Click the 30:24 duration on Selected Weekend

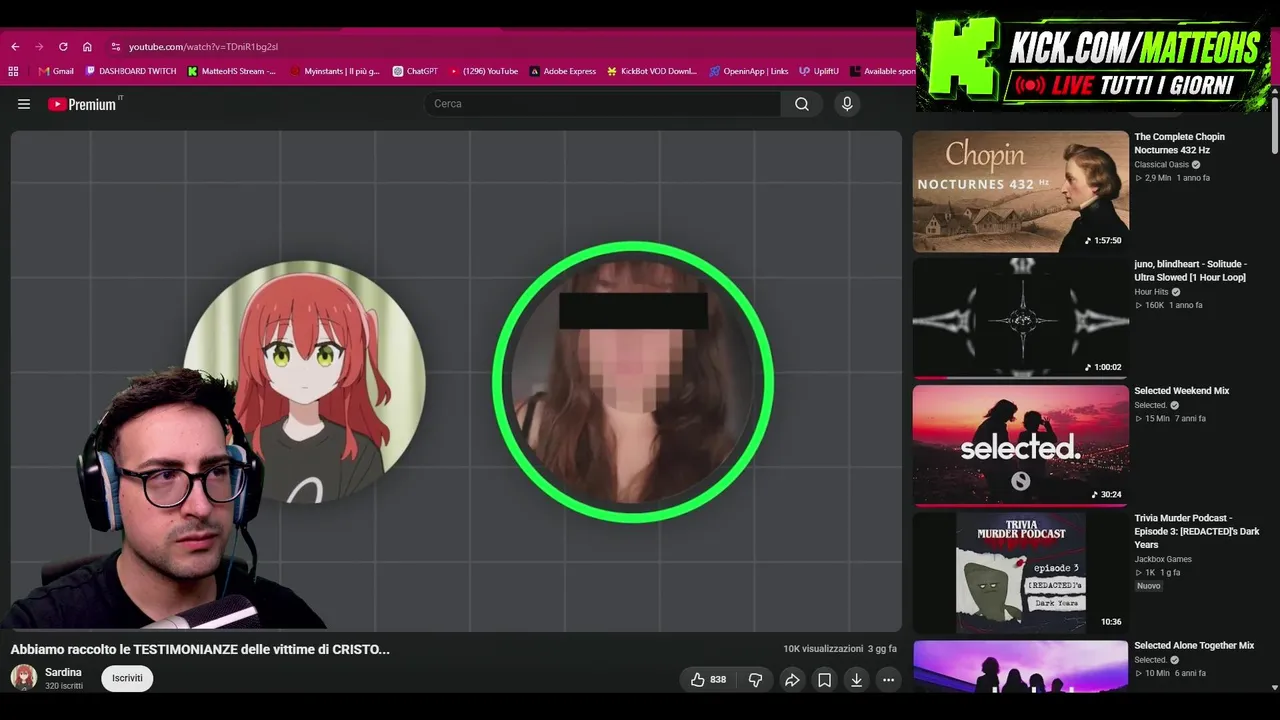1106,495
